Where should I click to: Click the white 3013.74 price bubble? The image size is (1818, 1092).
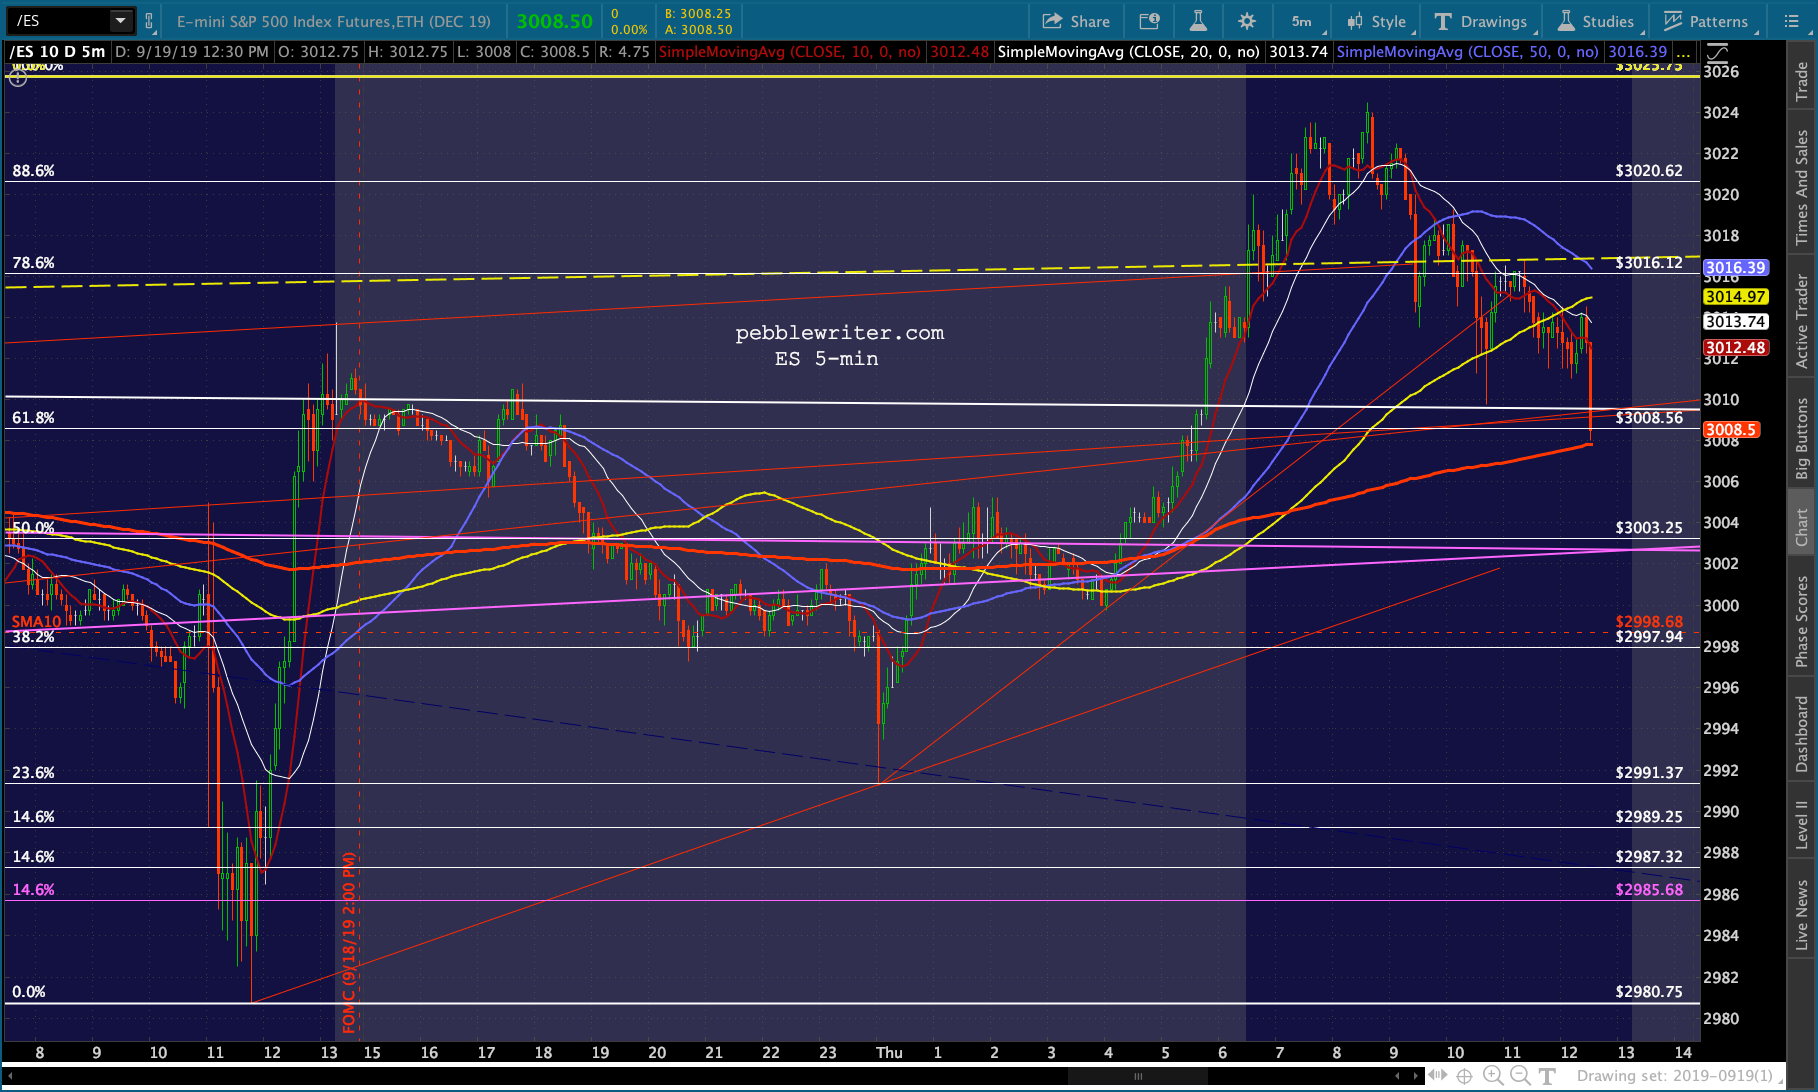(1736, 322)
